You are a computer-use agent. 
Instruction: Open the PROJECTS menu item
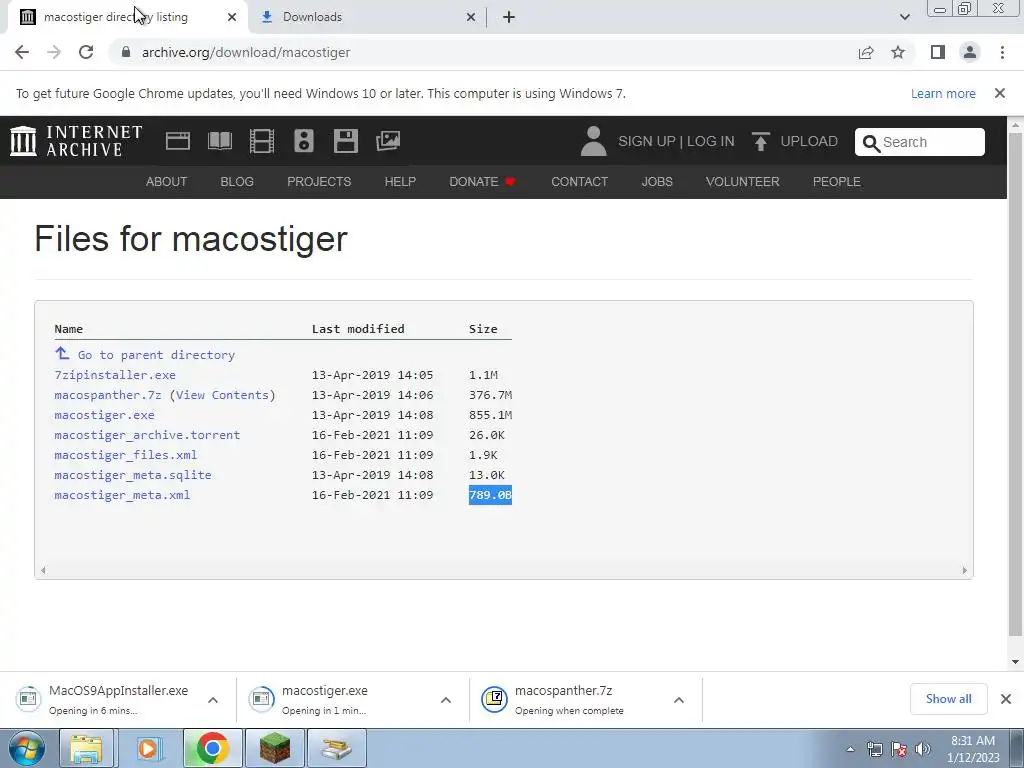coord(319,182)
